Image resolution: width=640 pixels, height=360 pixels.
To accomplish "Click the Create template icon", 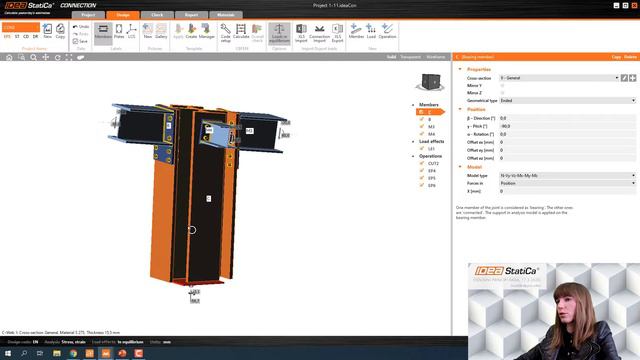I will point(191,31).
